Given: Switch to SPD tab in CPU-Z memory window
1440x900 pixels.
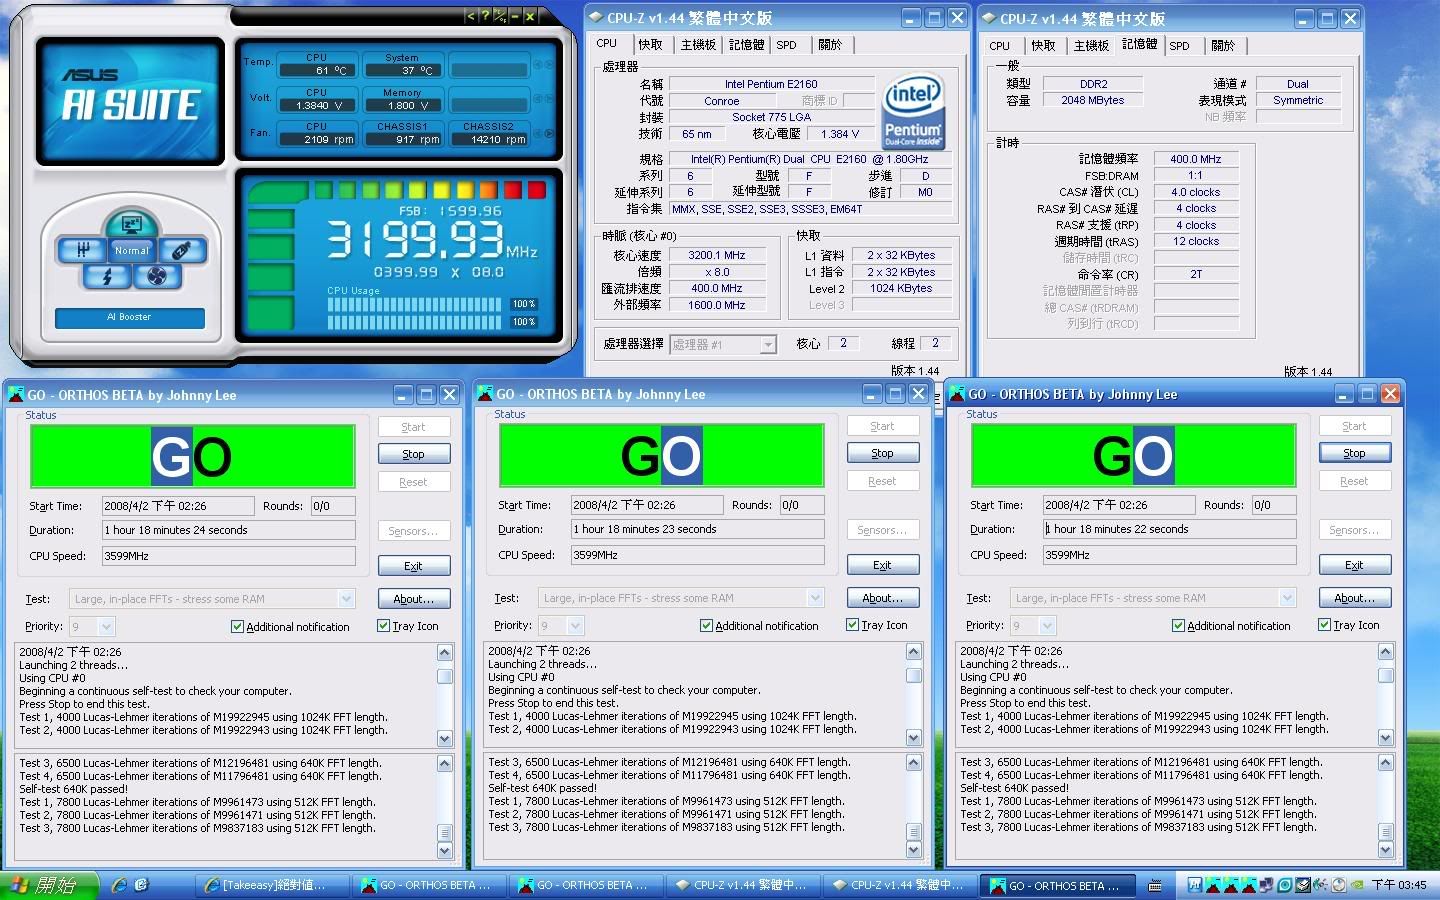Looking at the screenshot, I should (1180, 46).
